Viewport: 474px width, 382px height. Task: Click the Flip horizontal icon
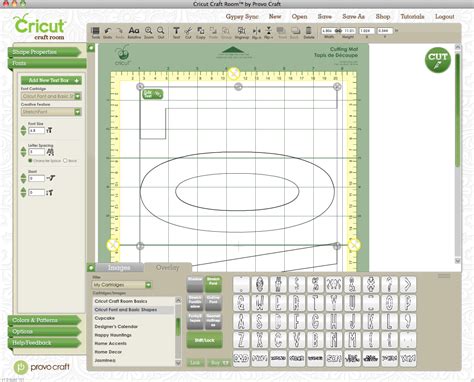[256, 33]
